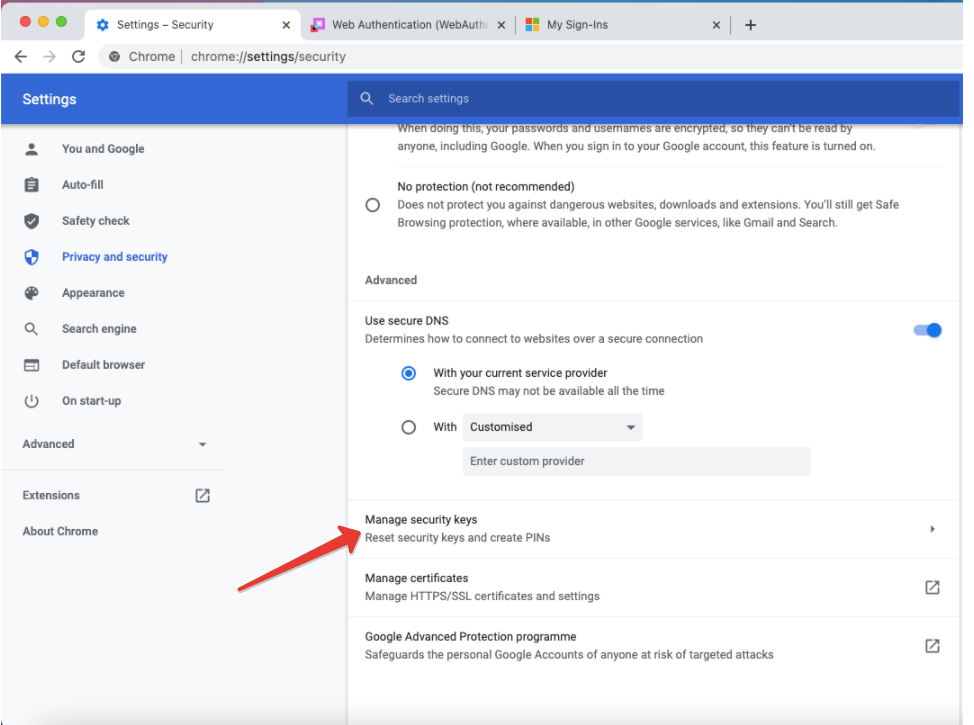This screenshot has height=725, width=974.
Task: Open Manage certificates external link icon
Action: (931, 587)
